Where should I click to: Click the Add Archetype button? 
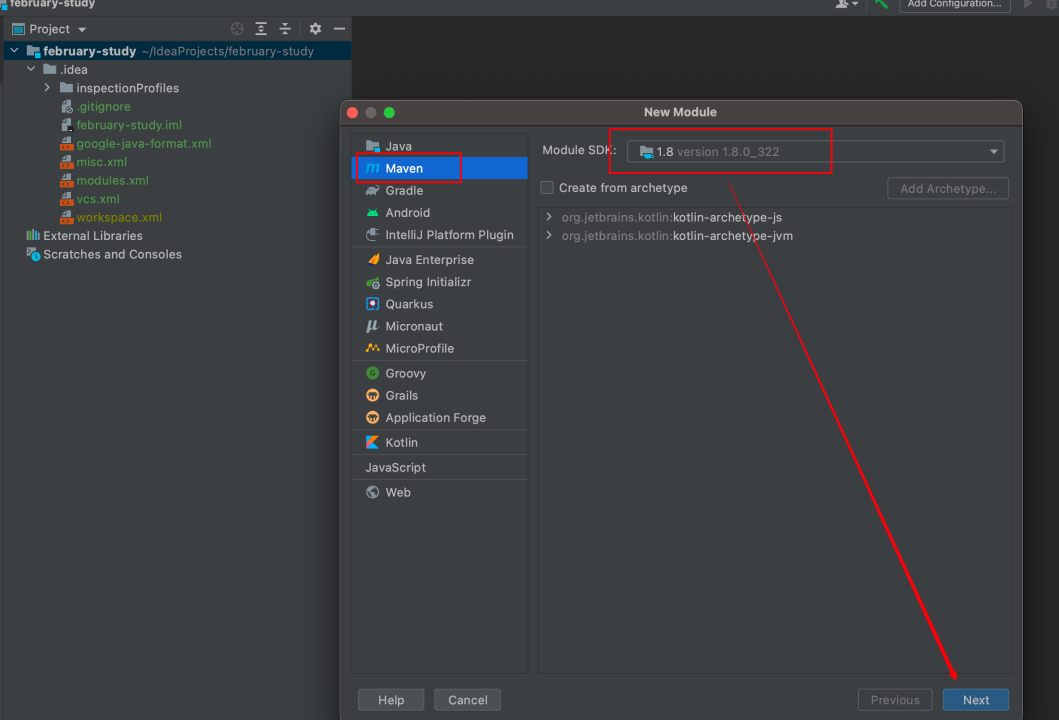coord(948,188)
